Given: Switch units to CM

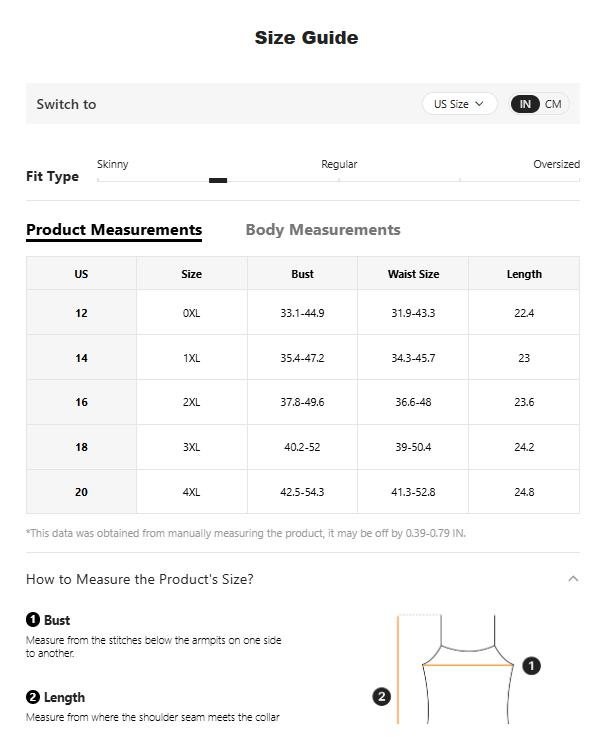Looking at the screenshot, I should pyautogui.click(x=553, y=104).
